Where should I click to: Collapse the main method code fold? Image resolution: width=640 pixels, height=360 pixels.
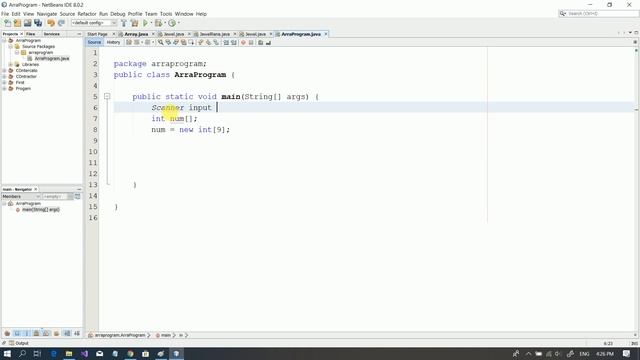(107, 97)
